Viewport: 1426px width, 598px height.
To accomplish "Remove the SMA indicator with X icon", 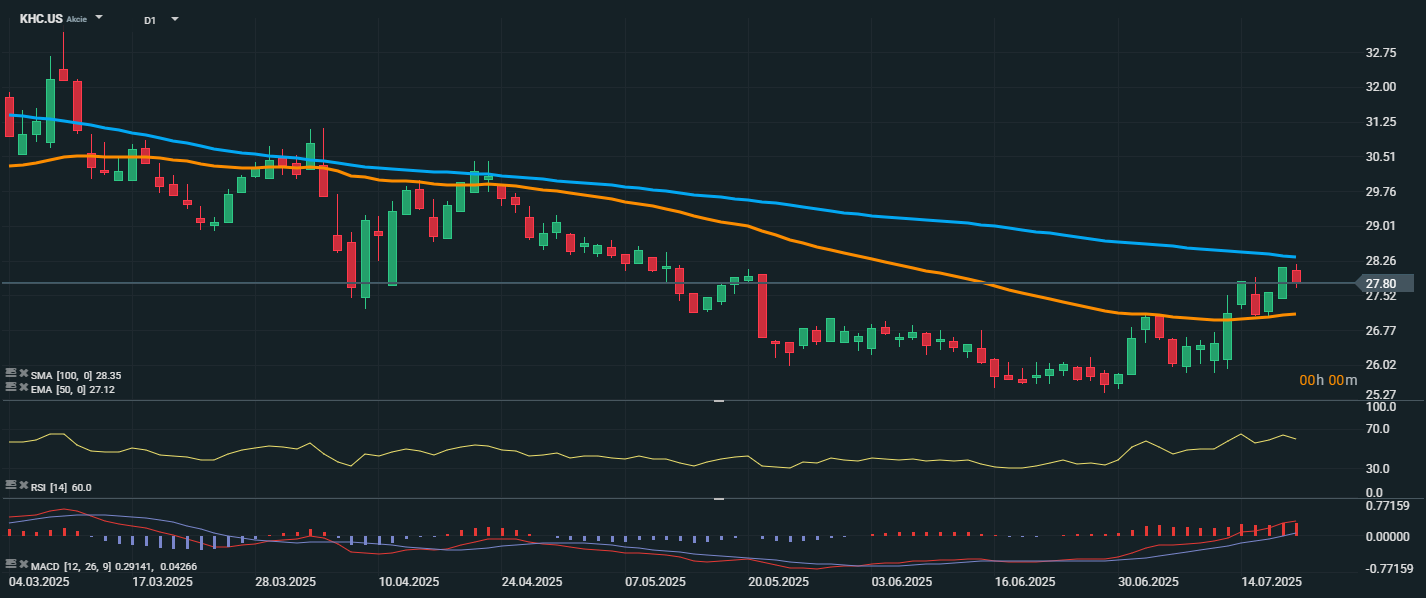I will (23, 374).
